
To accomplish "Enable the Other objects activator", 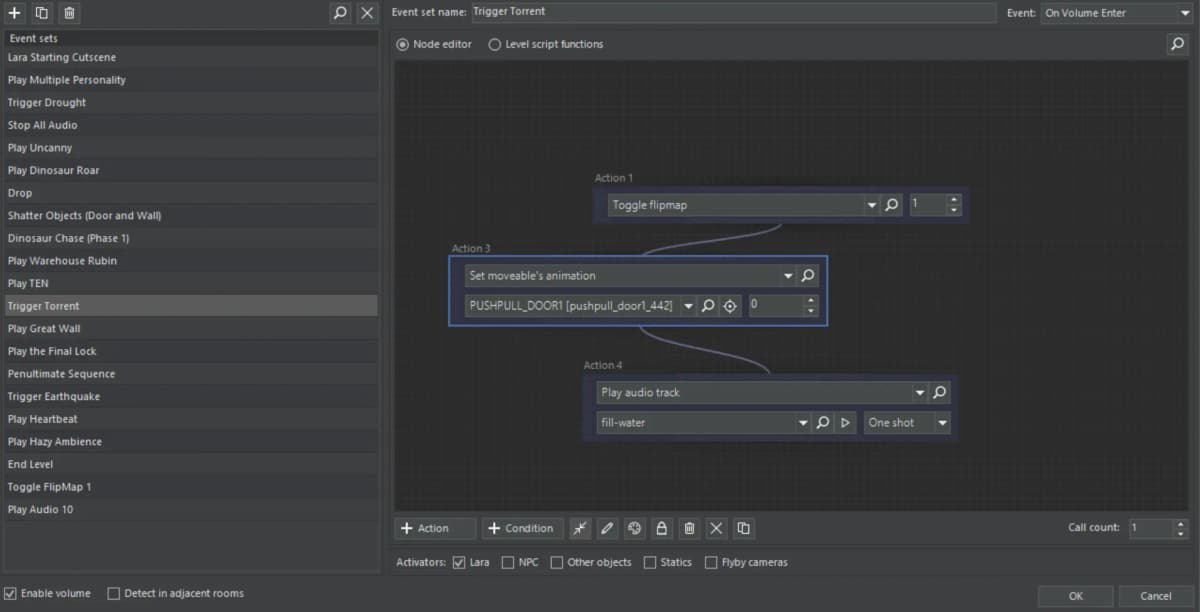I will pos(557,562).
